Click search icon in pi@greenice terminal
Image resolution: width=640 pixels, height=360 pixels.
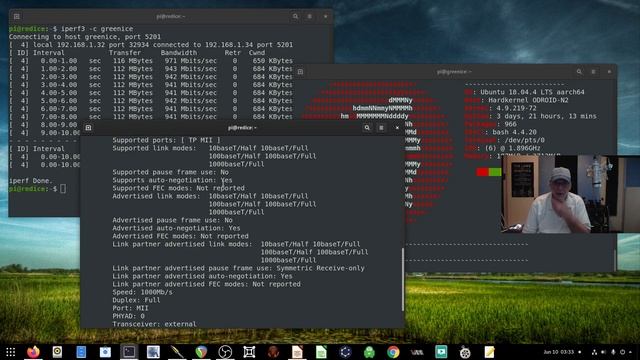click(x=579, y=72)
